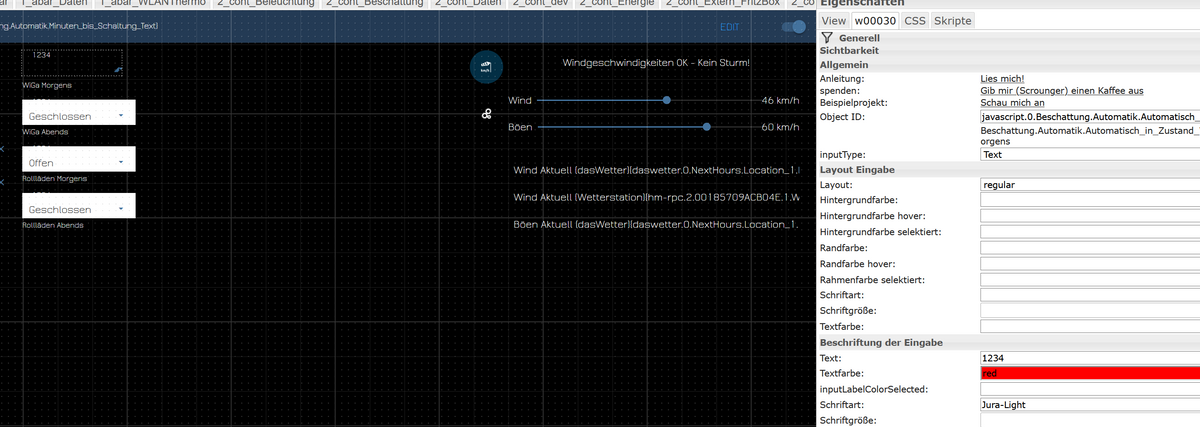Viewport: 1200px width, 427px height.
Task: Collapse the Layout Eingabe section
Action: click(1009, 170)
